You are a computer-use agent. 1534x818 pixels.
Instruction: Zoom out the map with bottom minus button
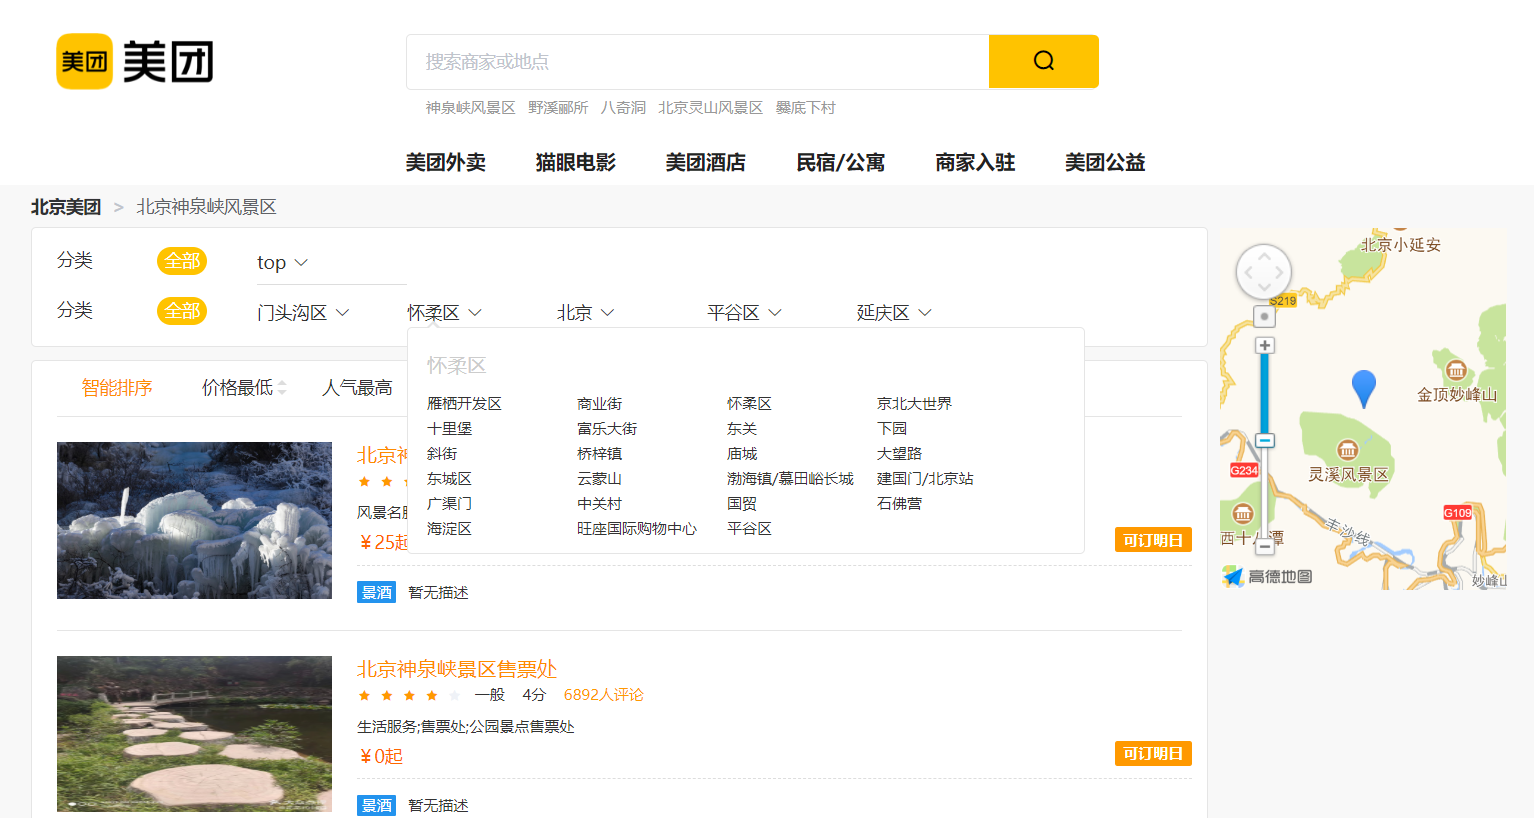tap(1265, 546)
